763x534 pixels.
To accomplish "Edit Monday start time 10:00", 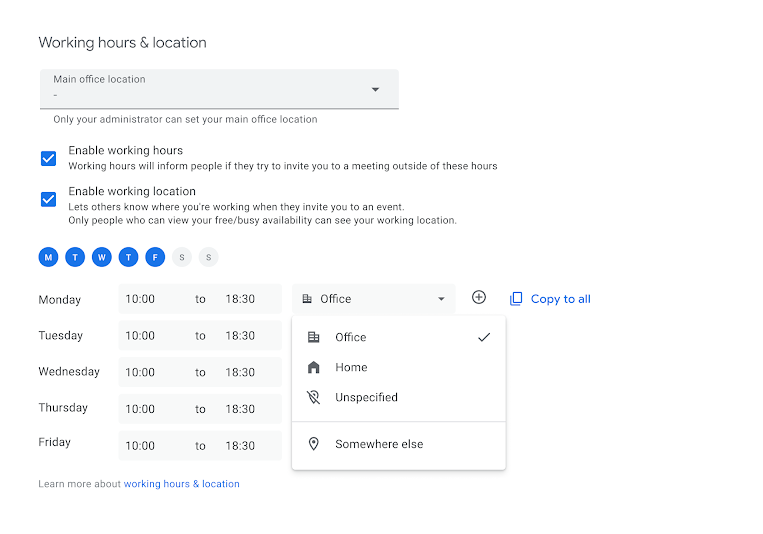I will pyautogui.click(x=140, y=299).
